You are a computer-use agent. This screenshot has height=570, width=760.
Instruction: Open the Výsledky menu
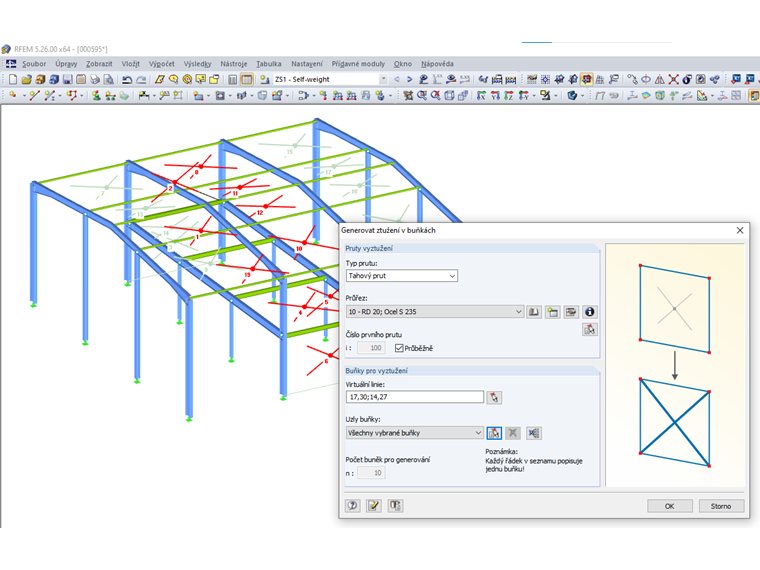197,63
